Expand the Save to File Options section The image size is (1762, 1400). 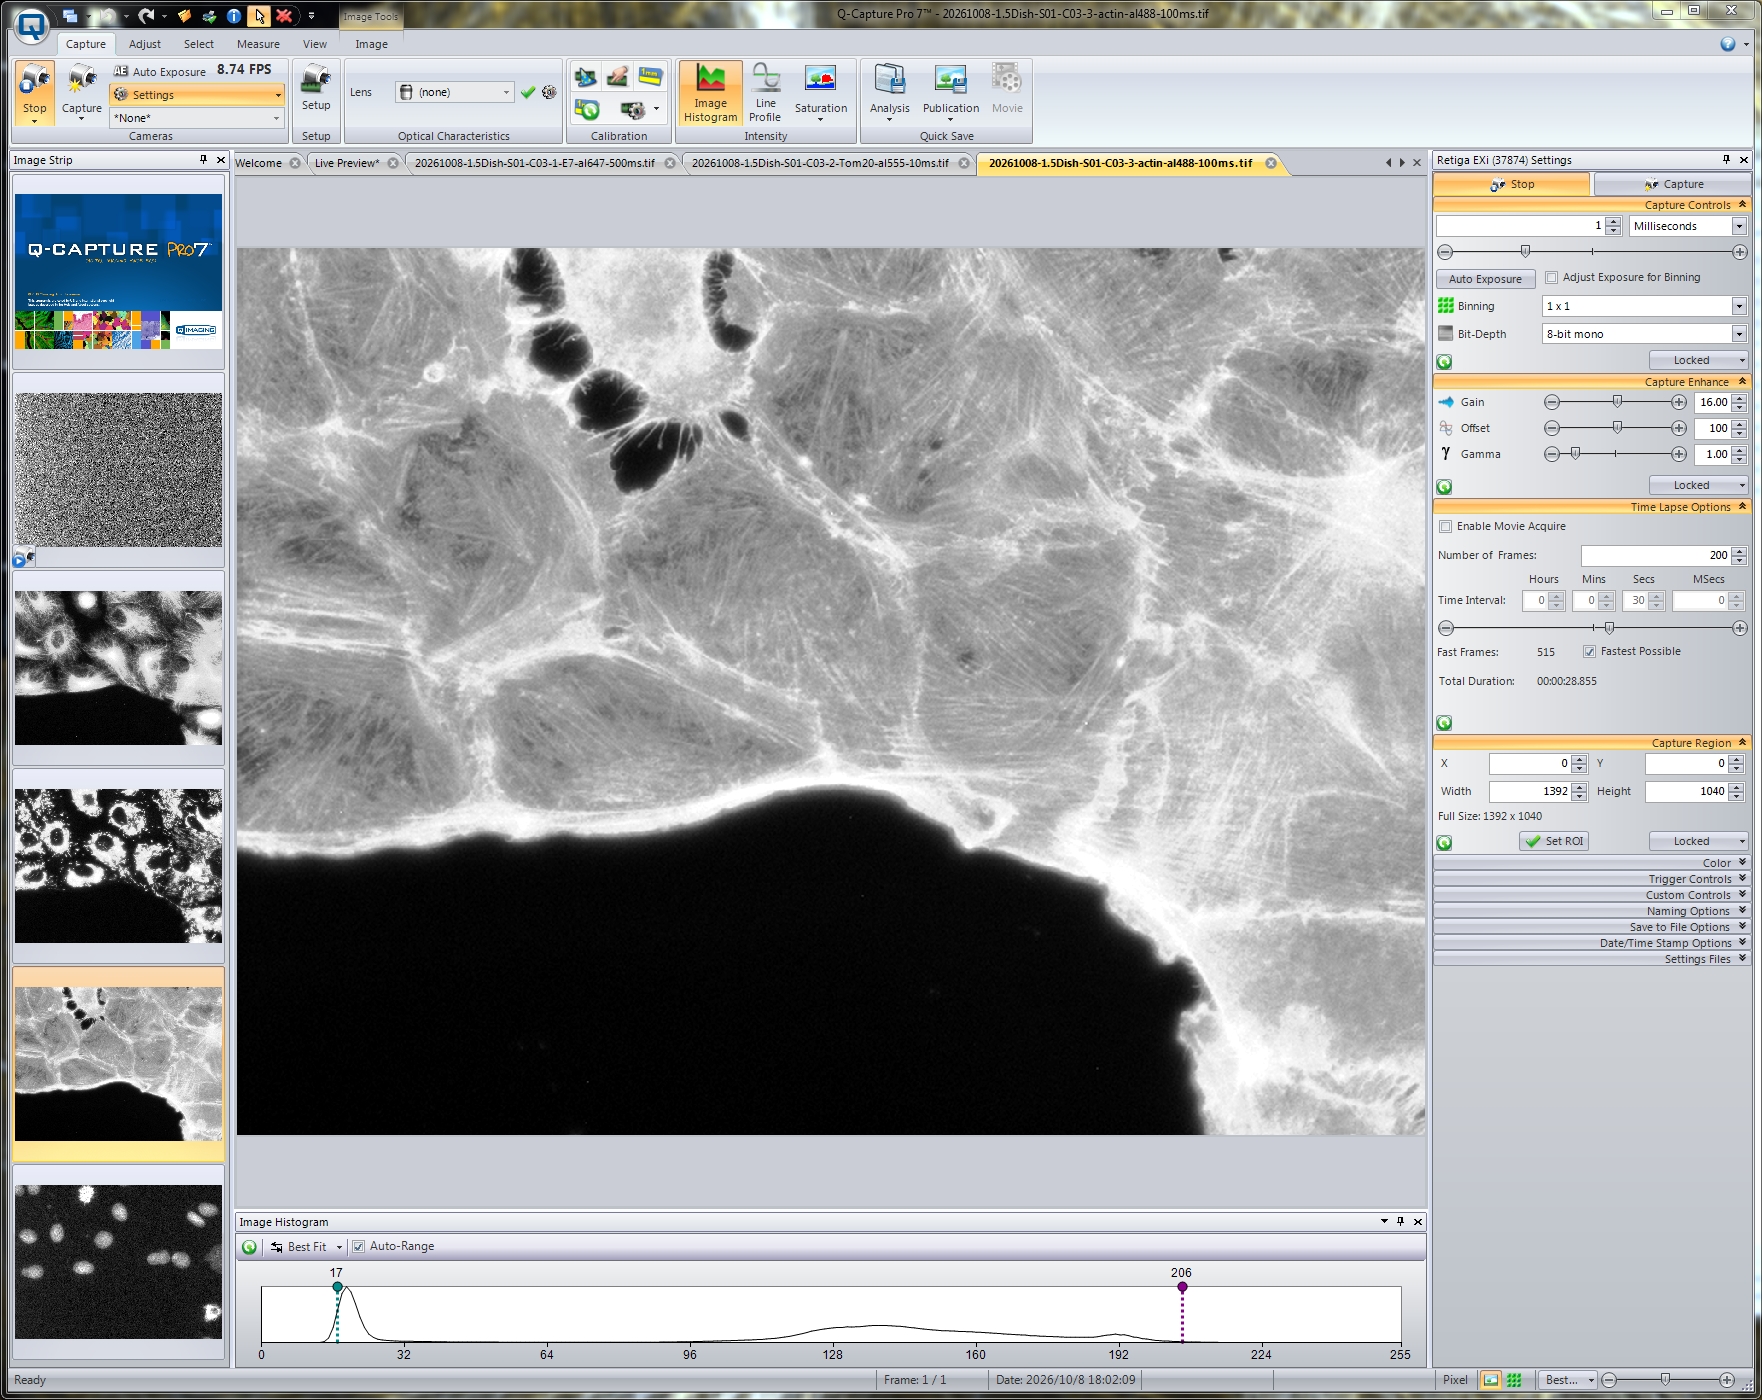[x=1591, y=927]
